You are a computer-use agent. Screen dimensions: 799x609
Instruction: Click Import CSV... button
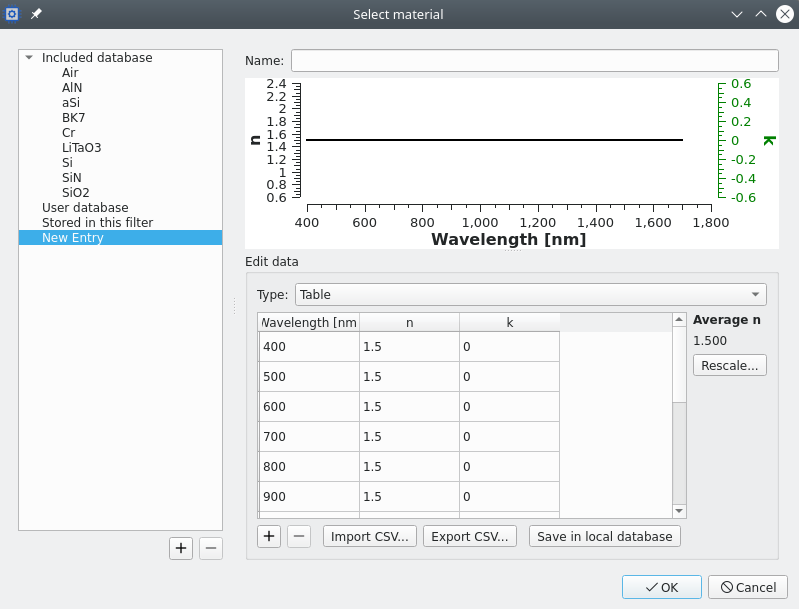[x=369, y=536]
